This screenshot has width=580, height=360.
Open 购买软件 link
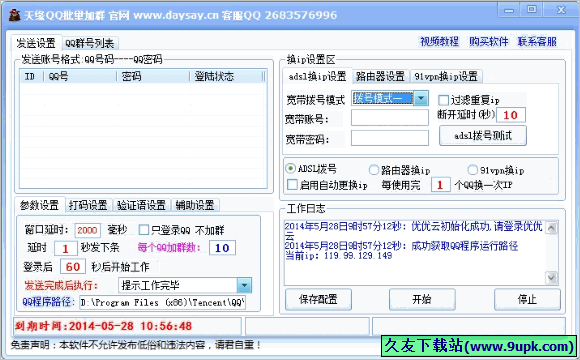click(489, 41)
